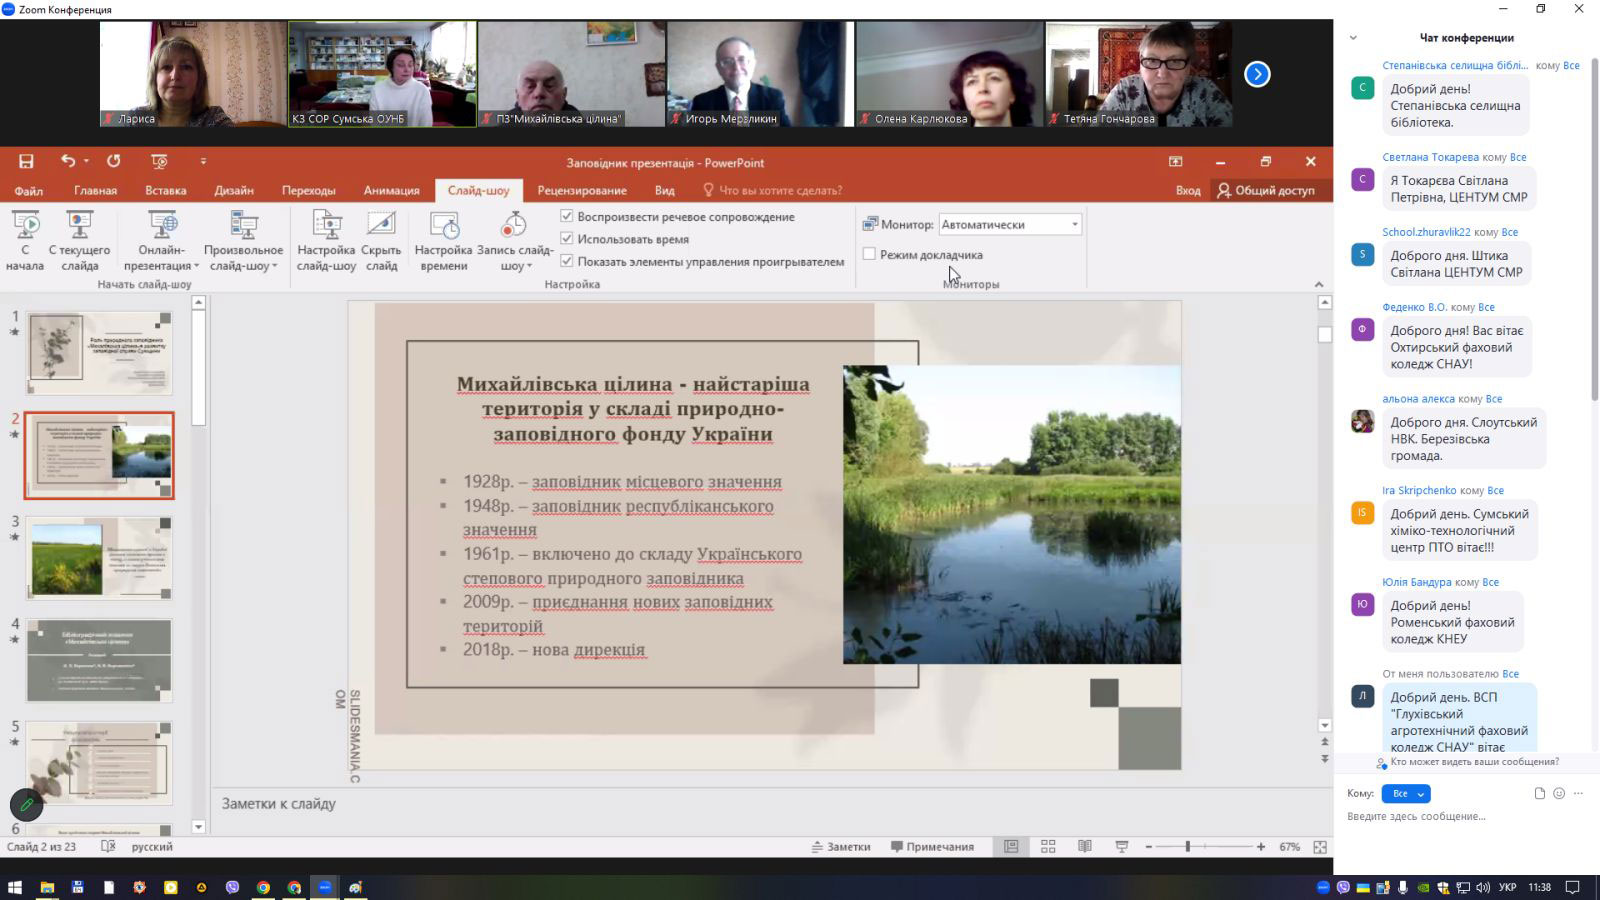Toggle the 'Примечания' comments pane

(x=932, y=847)
